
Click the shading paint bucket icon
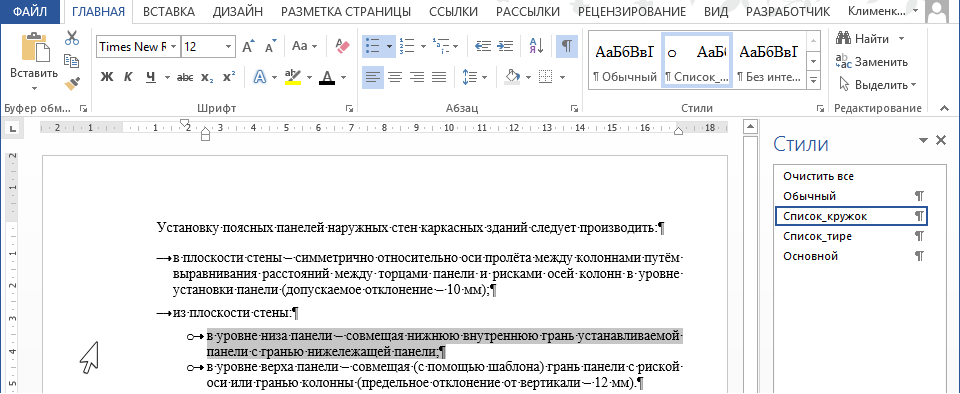click(x=512, y=77)
